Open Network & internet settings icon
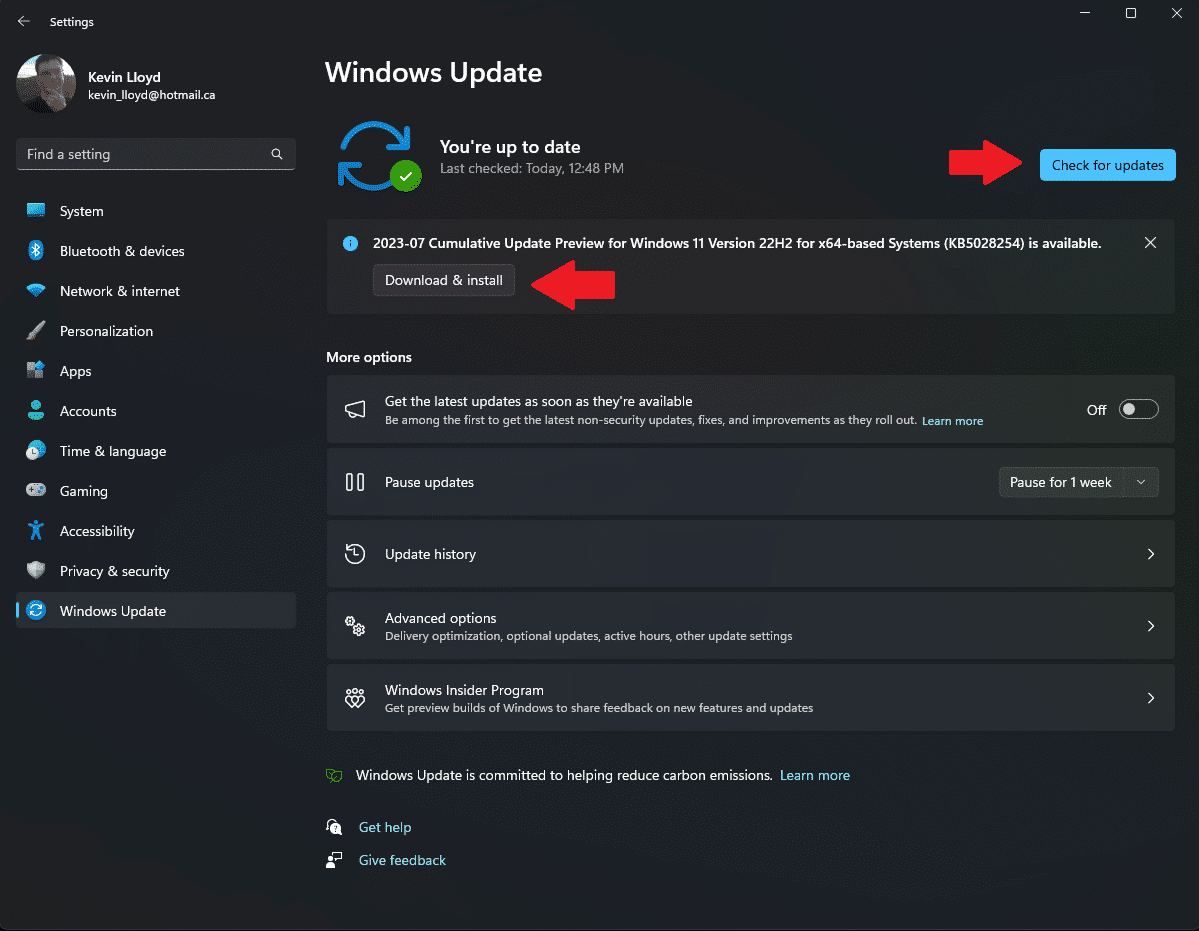Viewport: 1199px width, 931px height. pyautogui.click(x=36, y=290)
